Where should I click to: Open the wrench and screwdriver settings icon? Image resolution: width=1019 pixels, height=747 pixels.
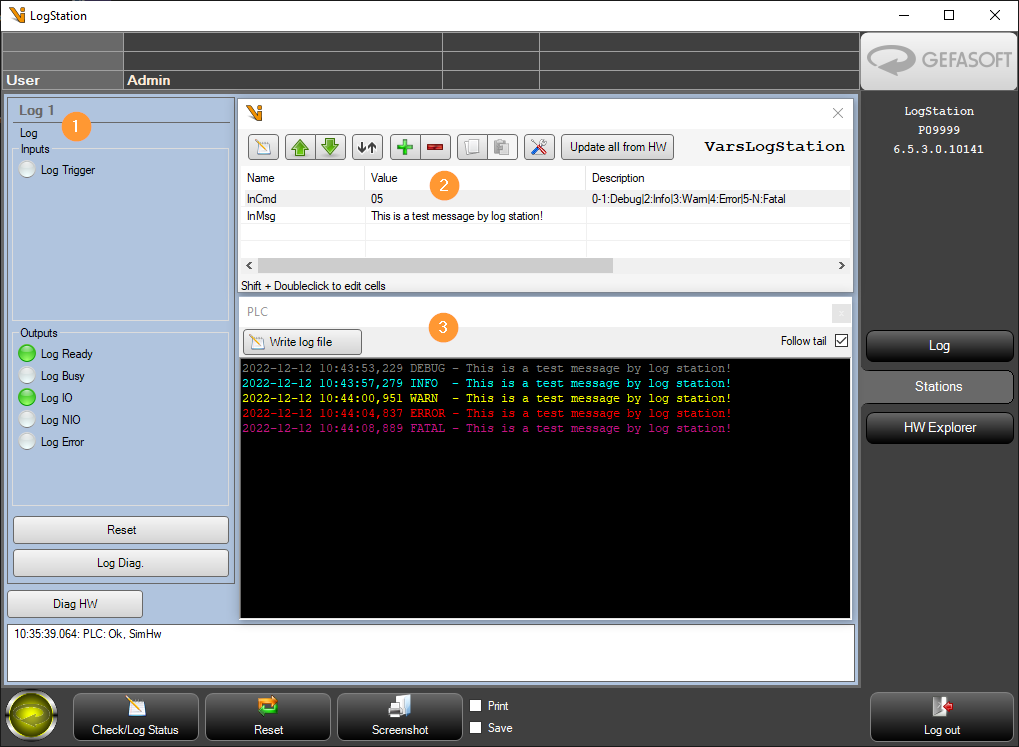tap(539, 147)
